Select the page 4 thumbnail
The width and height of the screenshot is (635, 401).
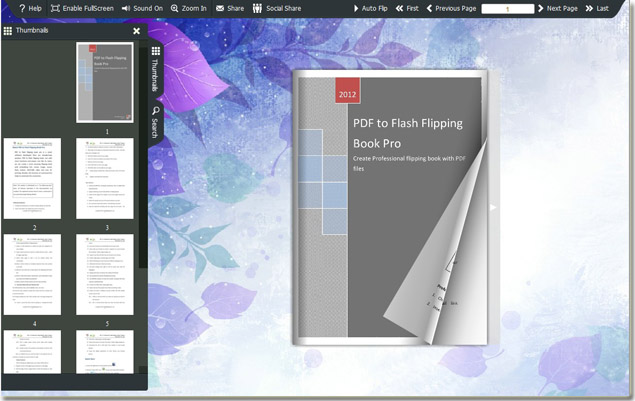coord(32,274)
